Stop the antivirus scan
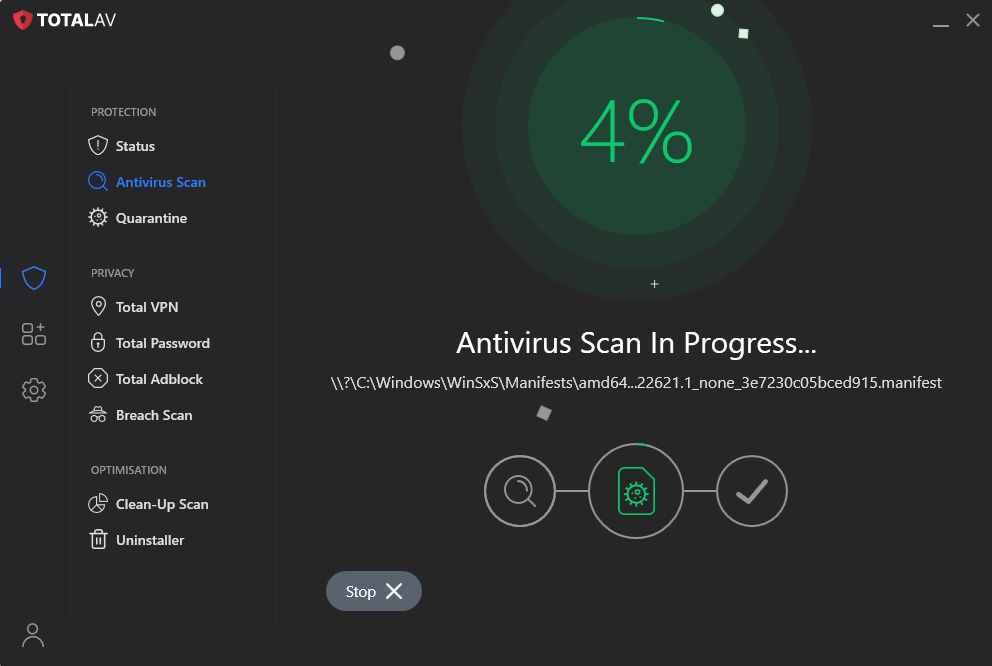The width and height of the screenshot is (992, 666). [x=373, y=591]
